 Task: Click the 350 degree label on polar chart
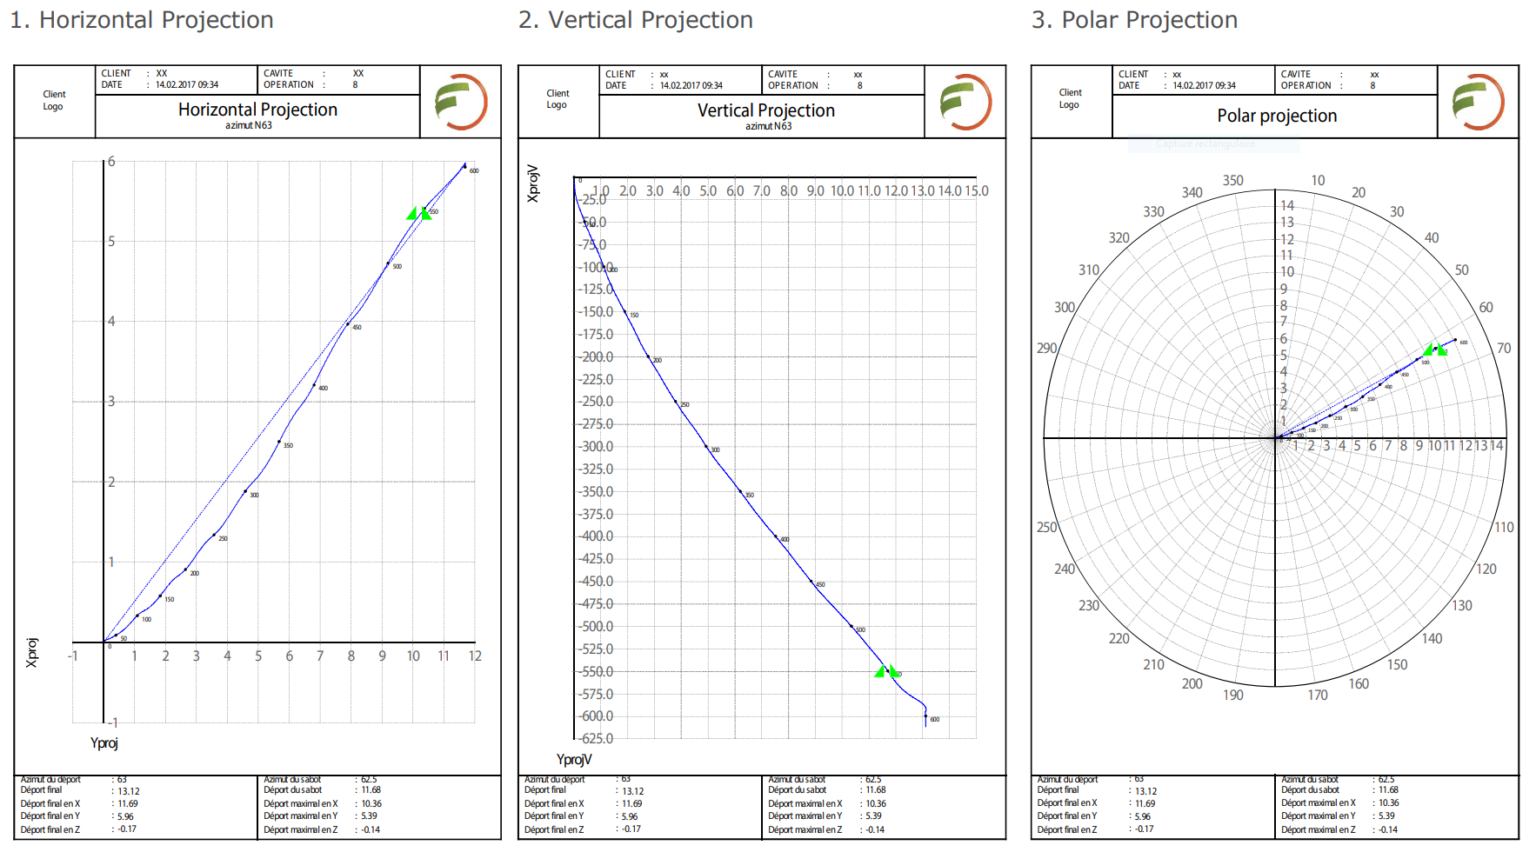coord(1233,181)
